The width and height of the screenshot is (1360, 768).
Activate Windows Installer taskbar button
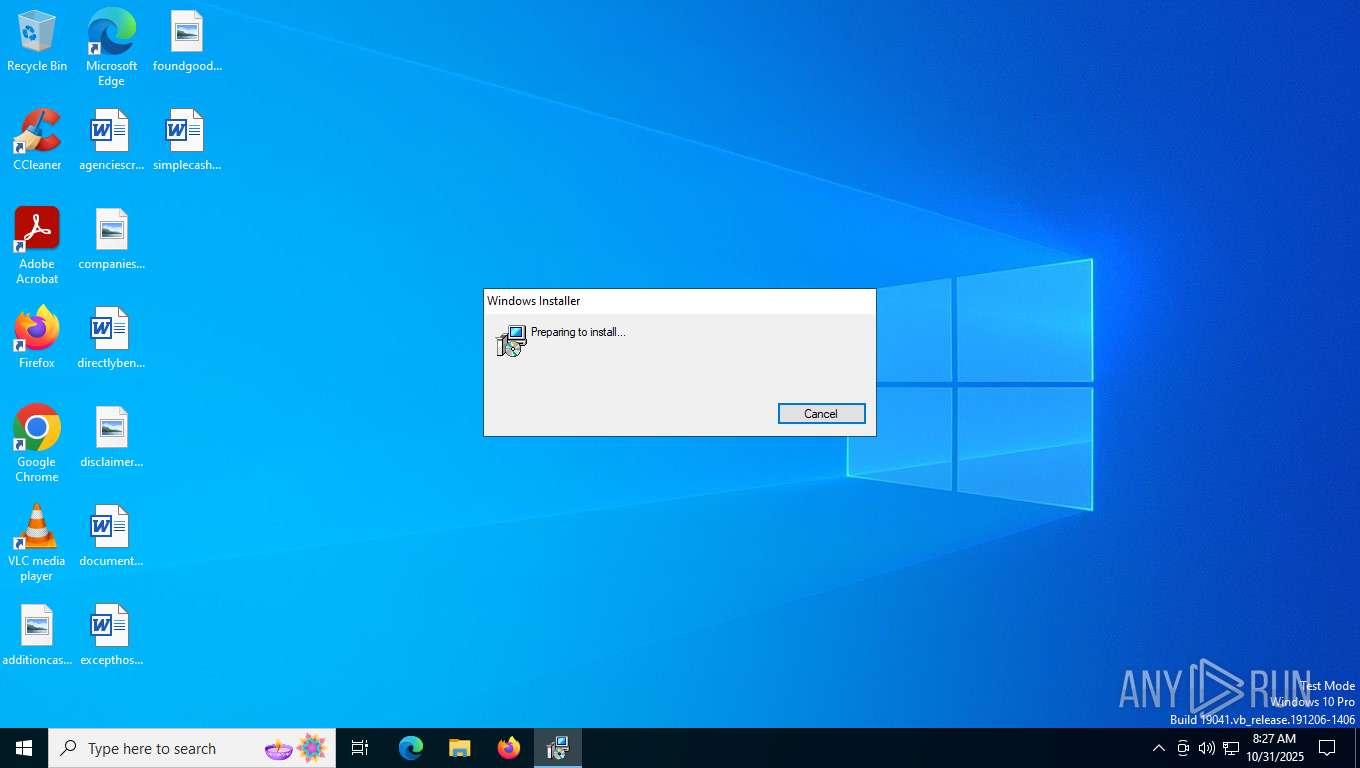[558, 748]
